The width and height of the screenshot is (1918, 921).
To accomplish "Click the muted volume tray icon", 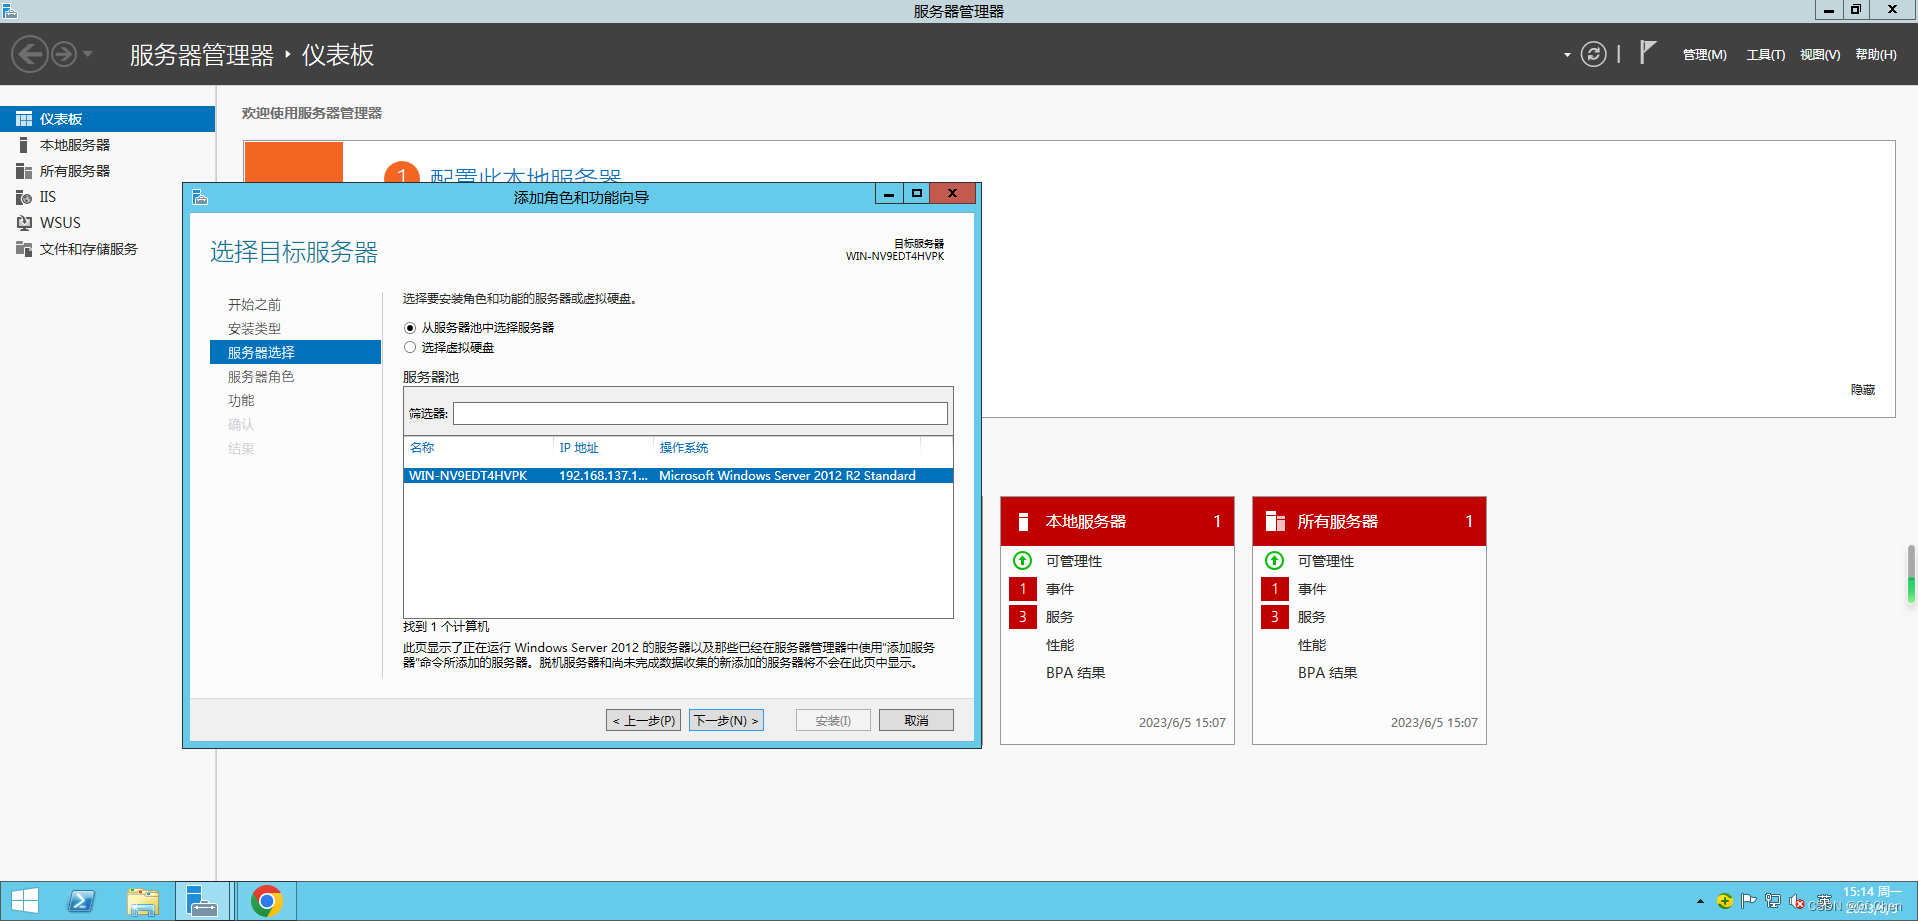I will coord(1797,901).
